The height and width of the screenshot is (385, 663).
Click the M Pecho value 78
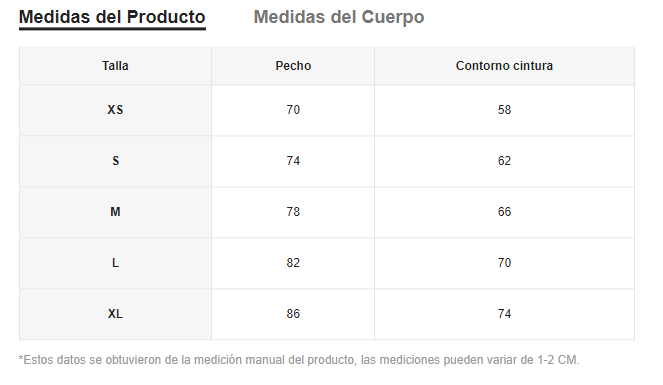coord(293,212)
